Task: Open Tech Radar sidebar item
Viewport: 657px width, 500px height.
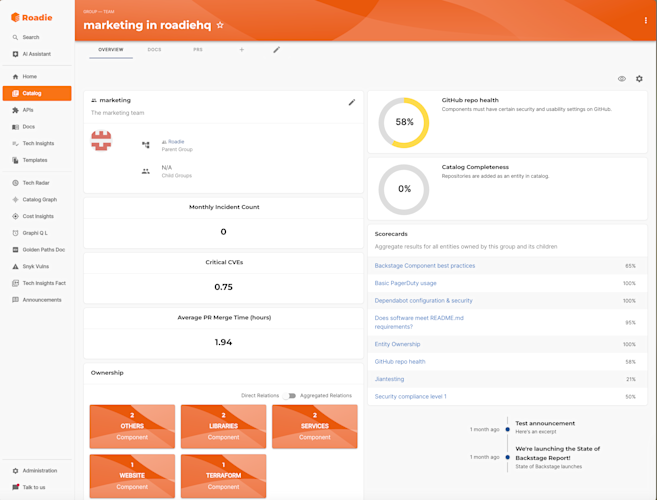Action: click(37, 183)
